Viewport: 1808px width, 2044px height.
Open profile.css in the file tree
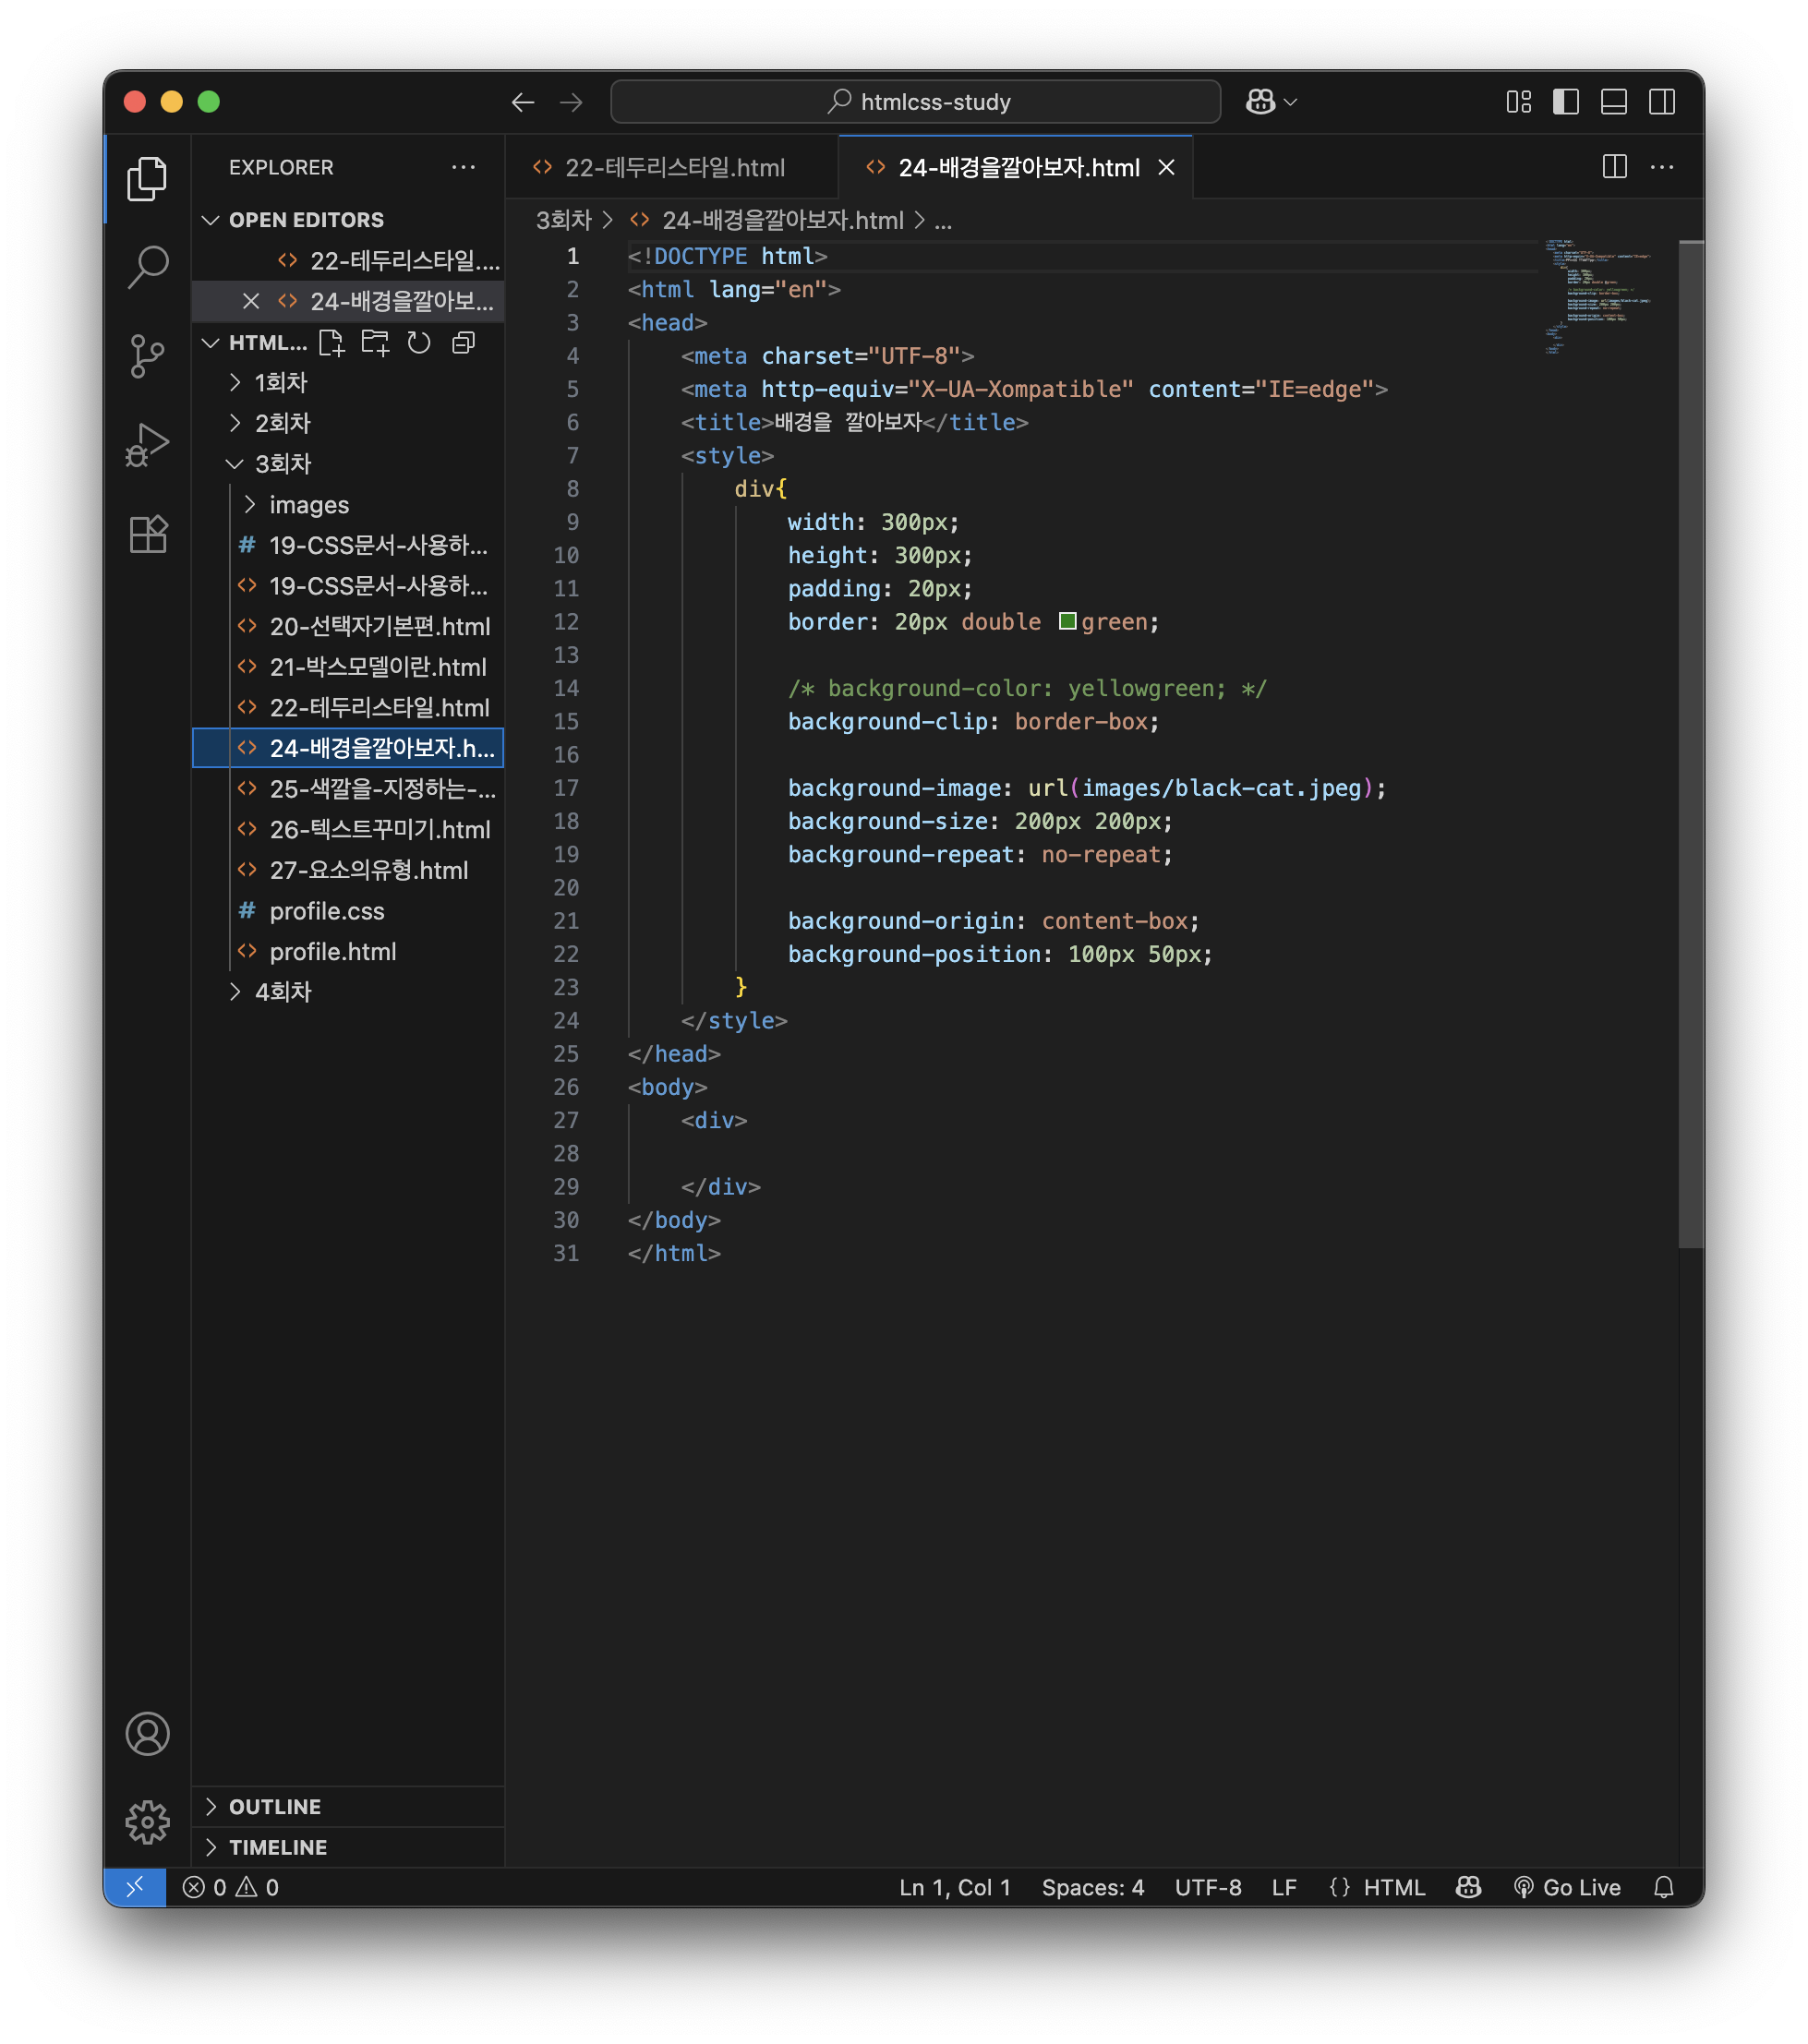pyautogui.click(x=326, y=911)
